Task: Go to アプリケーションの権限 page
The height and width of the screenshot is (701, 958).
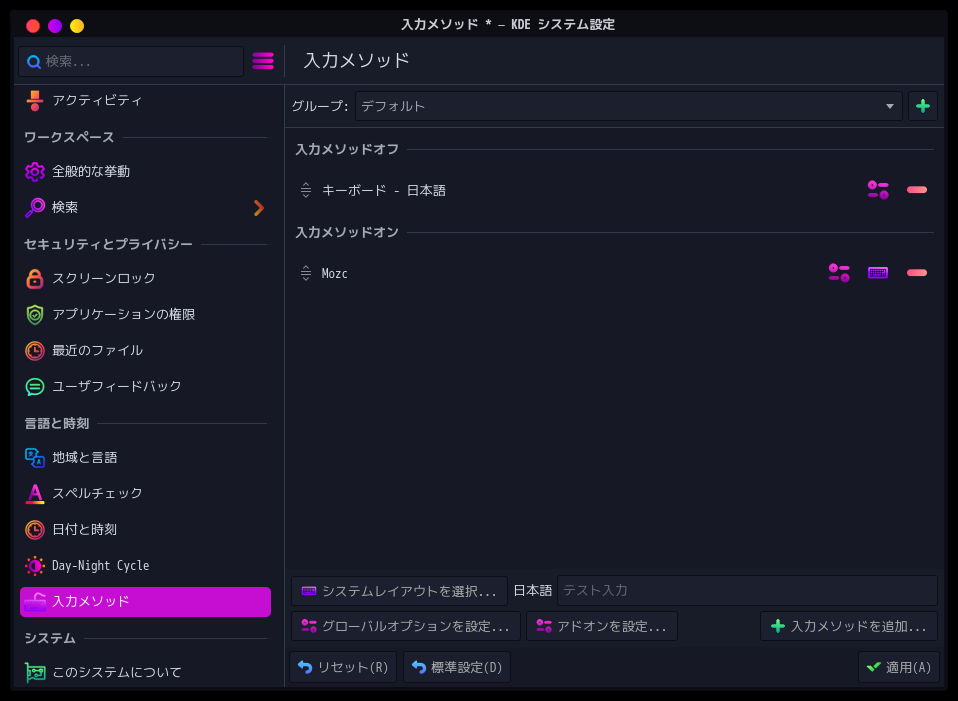Action: (x=145, y=315)
